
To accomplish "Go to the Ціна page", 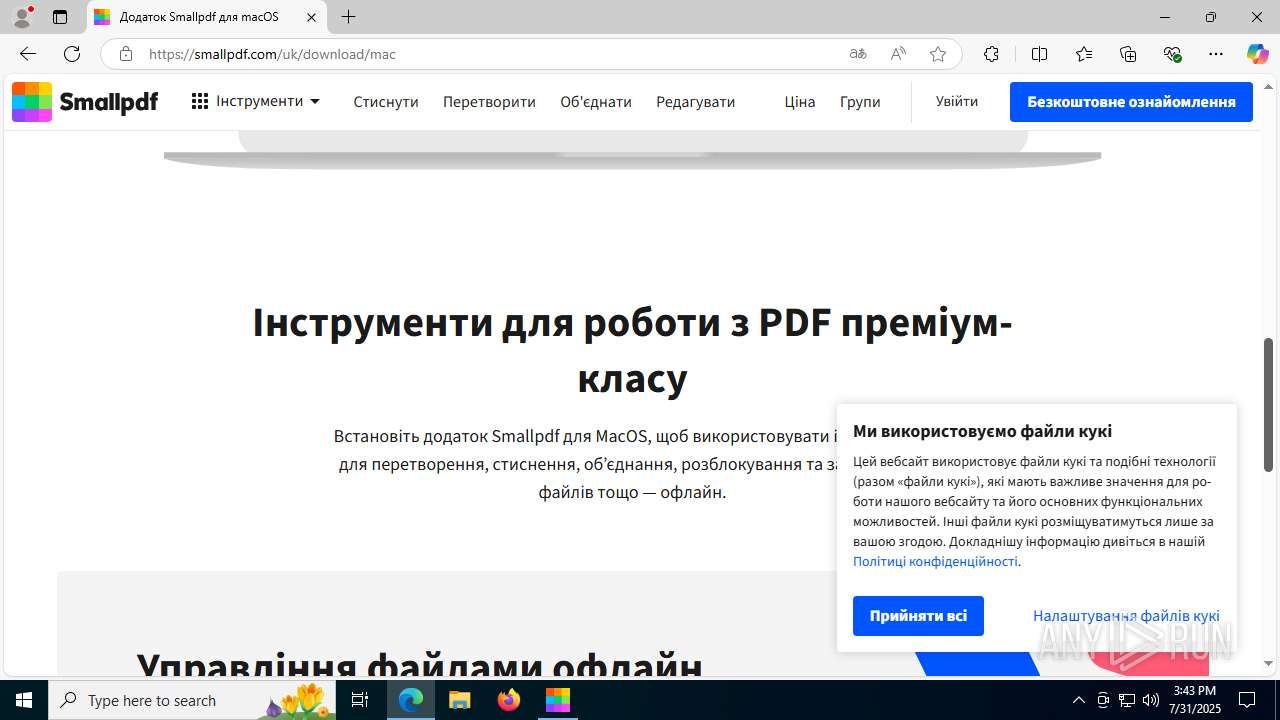I will pos(800,102).
